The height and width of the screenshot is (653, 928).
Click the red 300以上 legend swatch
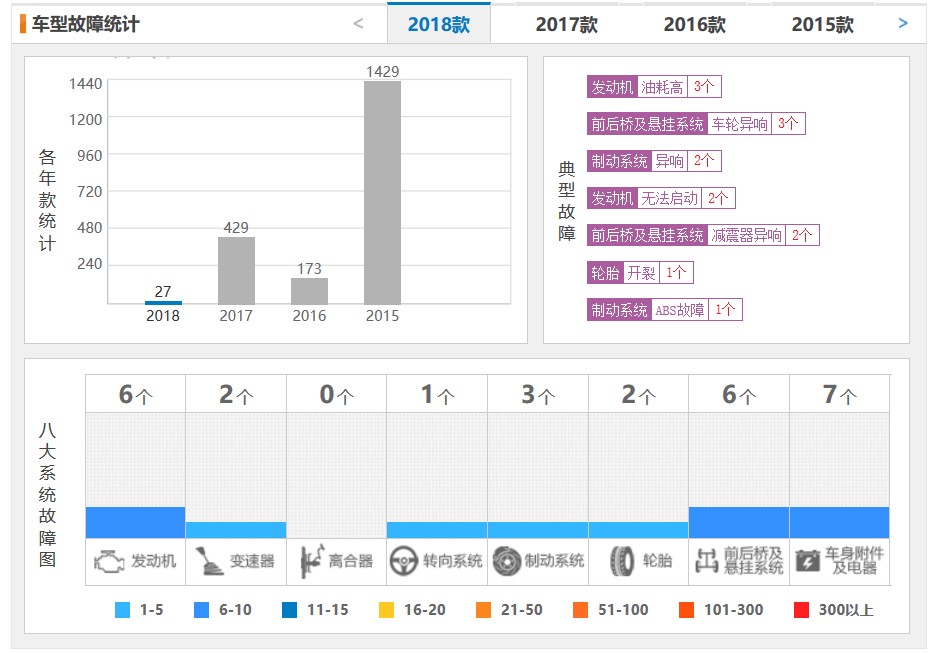click(801, 609)
